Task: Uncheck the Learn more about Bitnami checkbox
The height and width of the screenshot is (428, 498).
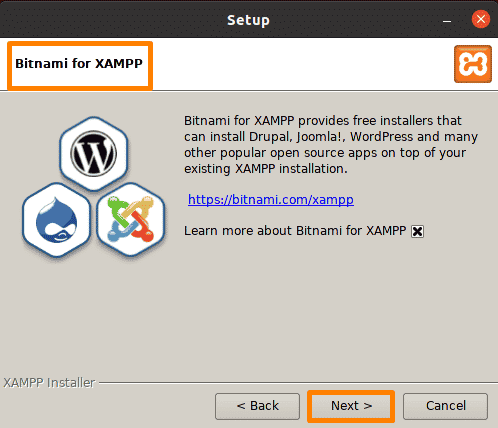Action: [417, 231]
